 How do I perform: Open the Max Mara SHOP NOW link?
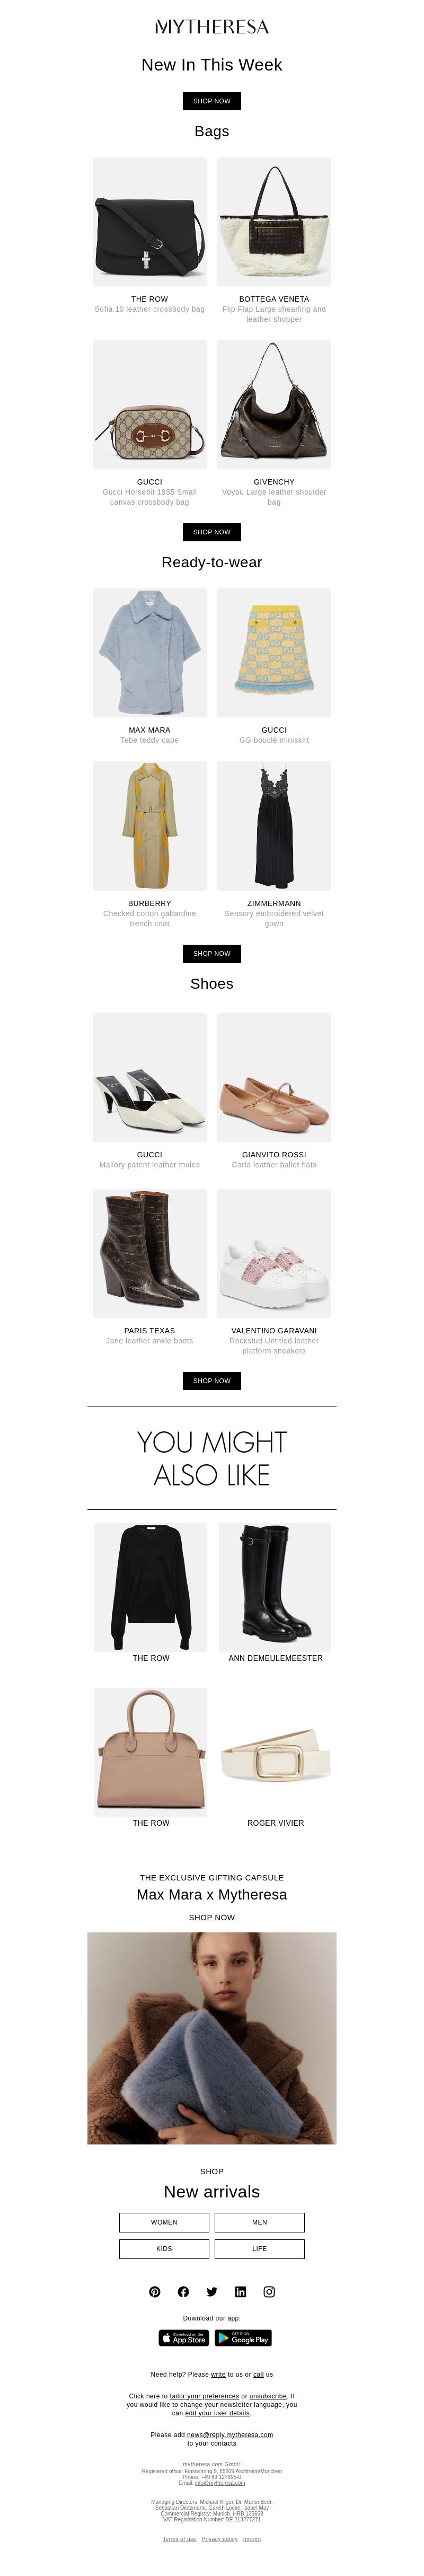pos(212,1917)
